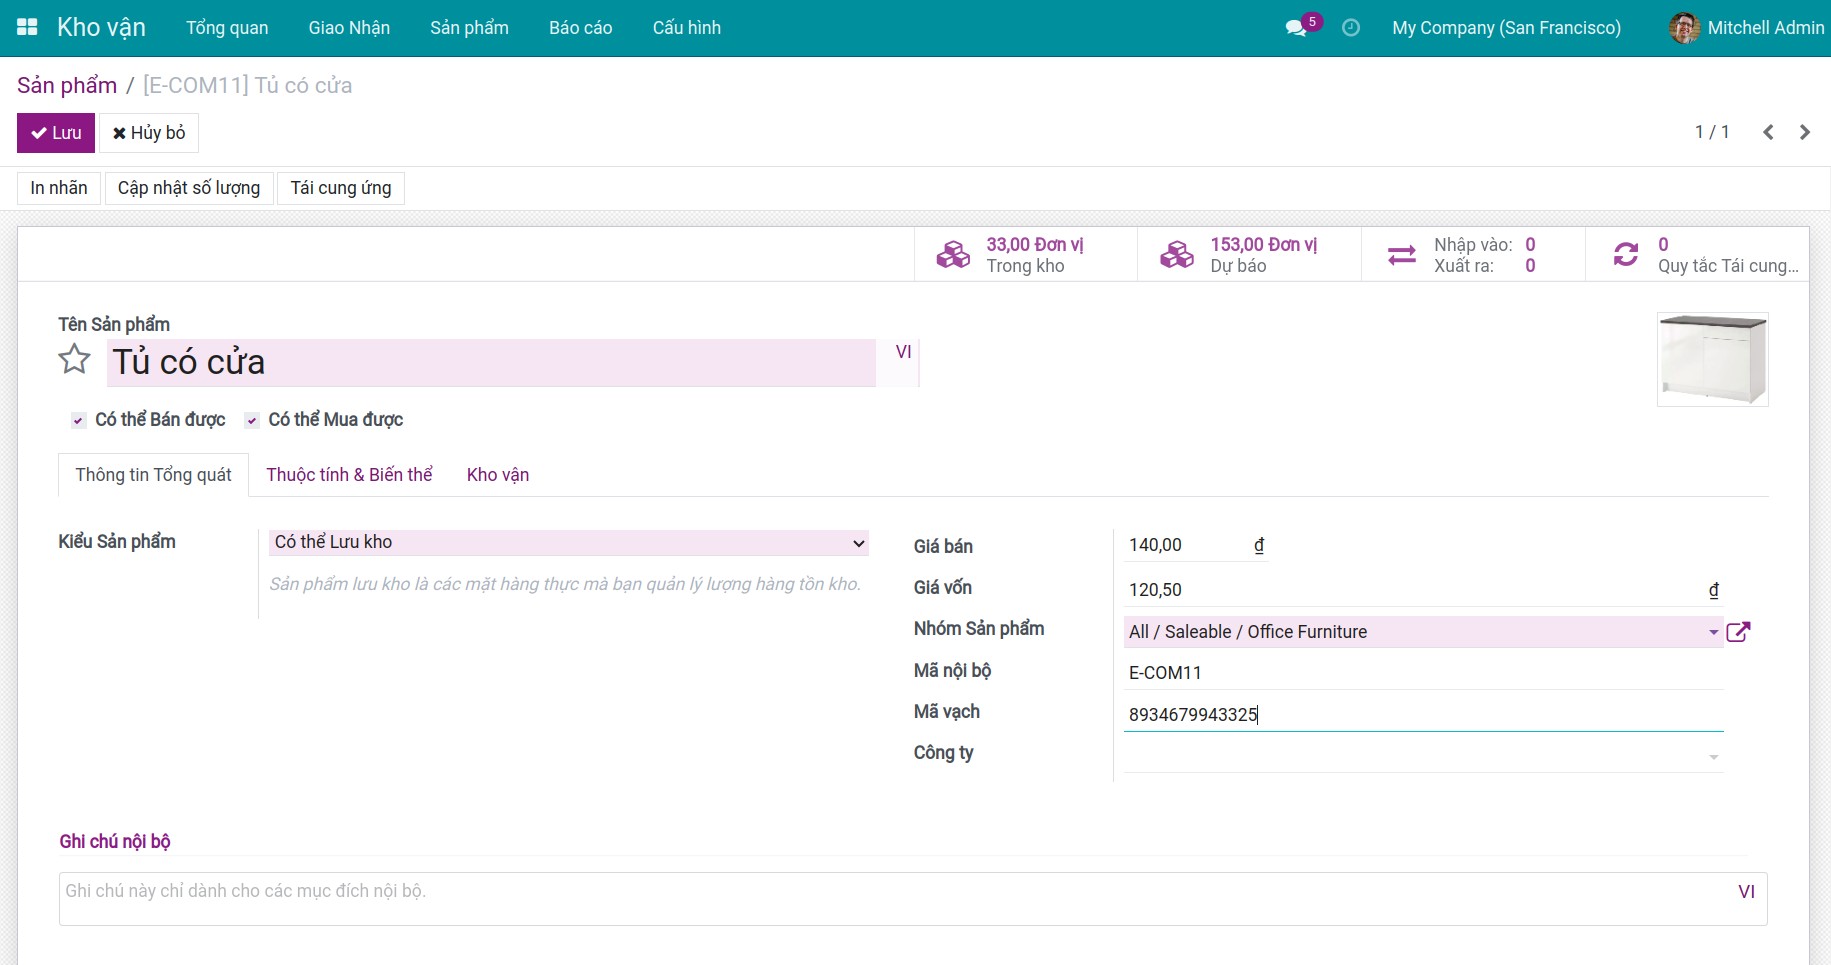1831x965 pixels.
Task: Click the VI translate button in internal notes
Action: click(1746, 892)
